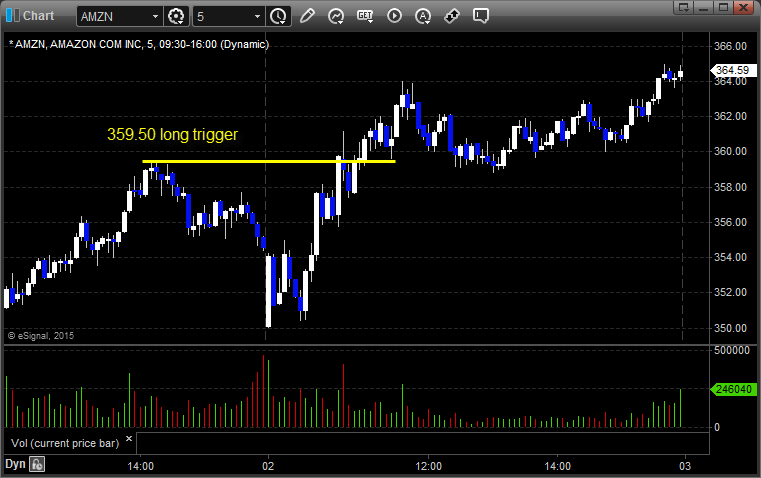The width and height of the screenshot is (761, 478).
Task: Click the first 14:00 time axis label
Action: [141, 466]
